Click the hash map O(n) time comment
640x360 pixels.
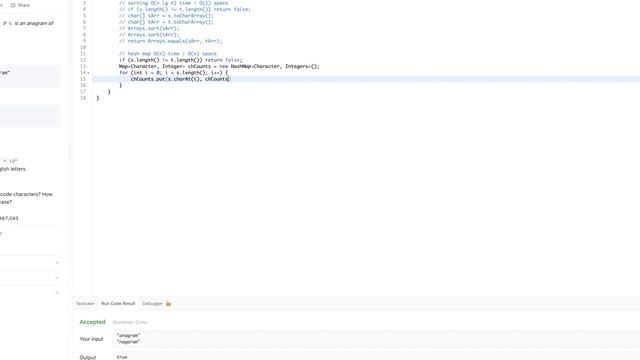click(168, 54)
